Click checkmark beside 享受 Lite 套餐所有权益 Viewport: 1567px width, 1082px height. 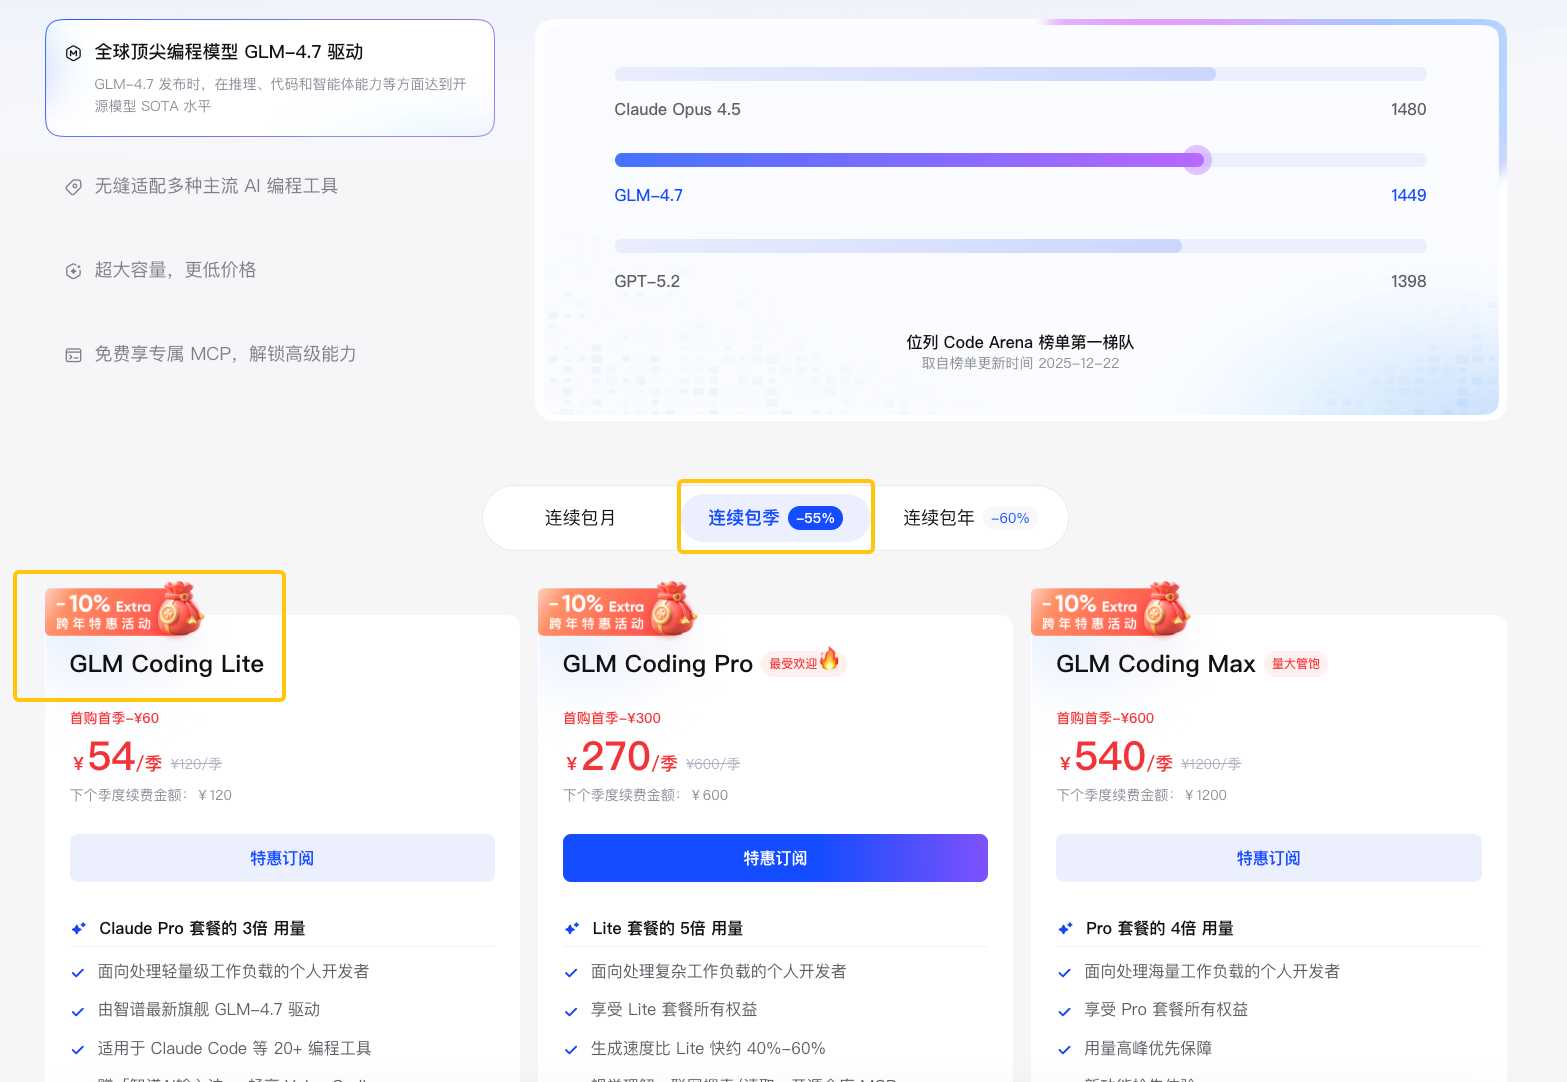click(571, 1011)
